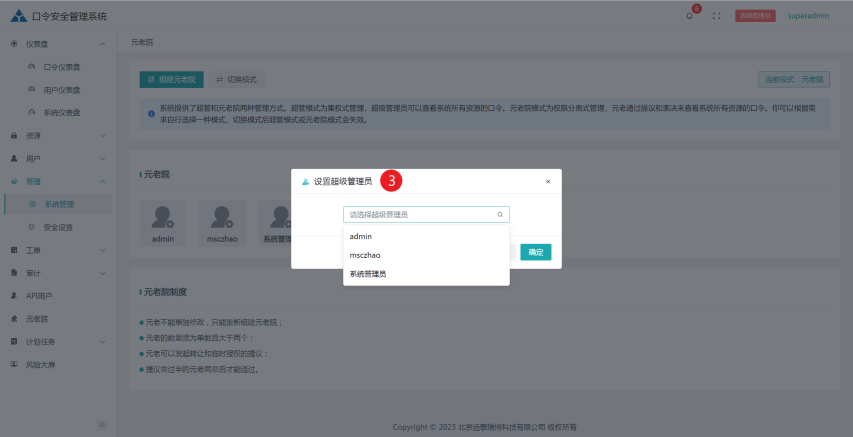Click the admin user avatar
Viewport: 853px width, 437px height.
[163, 216]
